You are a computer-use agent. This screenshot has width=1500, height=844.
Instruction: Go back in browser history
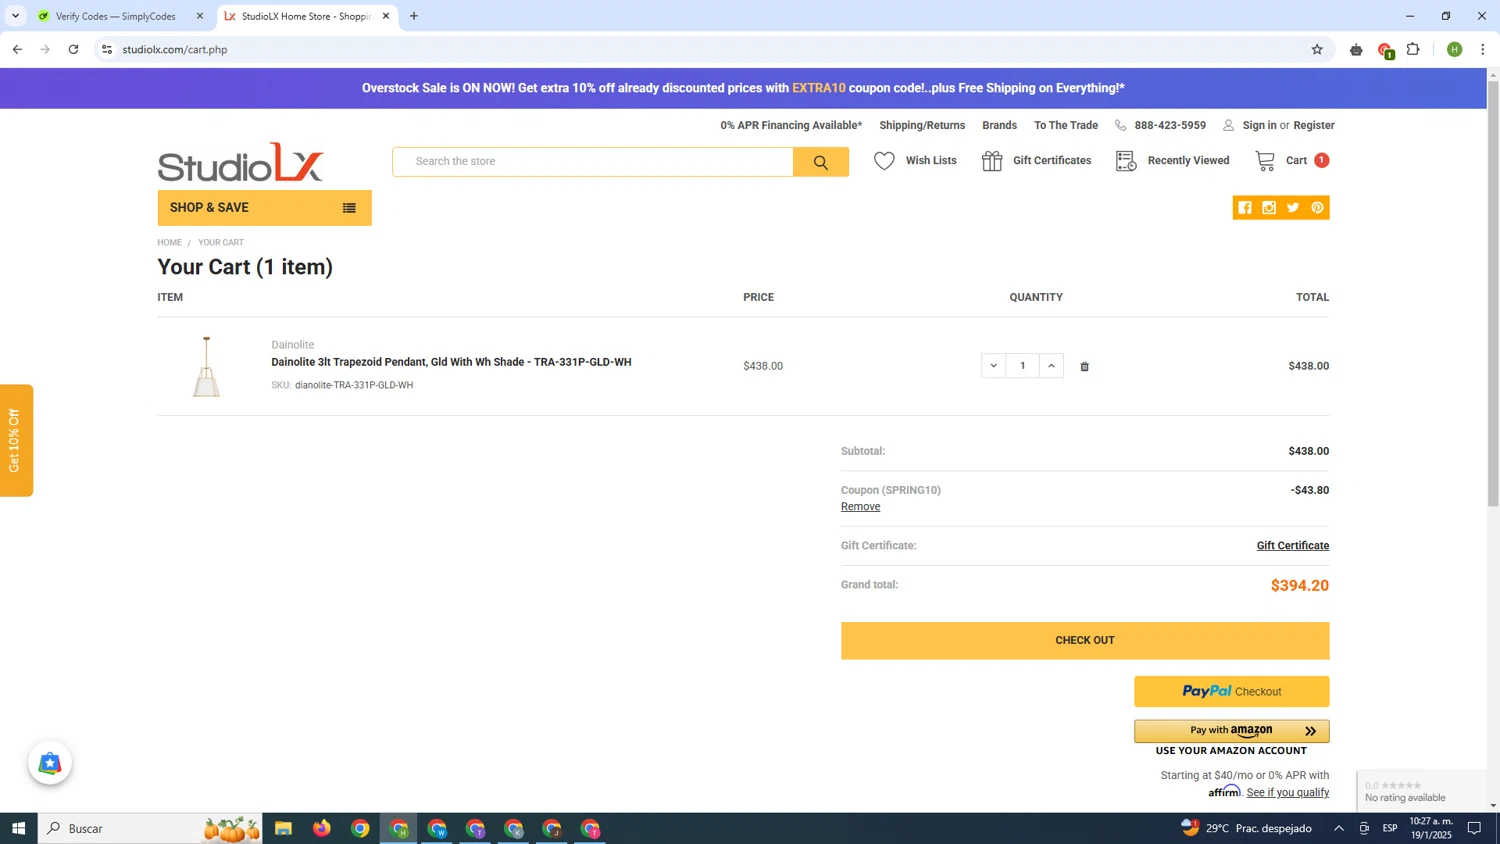(x=17, y=49)
